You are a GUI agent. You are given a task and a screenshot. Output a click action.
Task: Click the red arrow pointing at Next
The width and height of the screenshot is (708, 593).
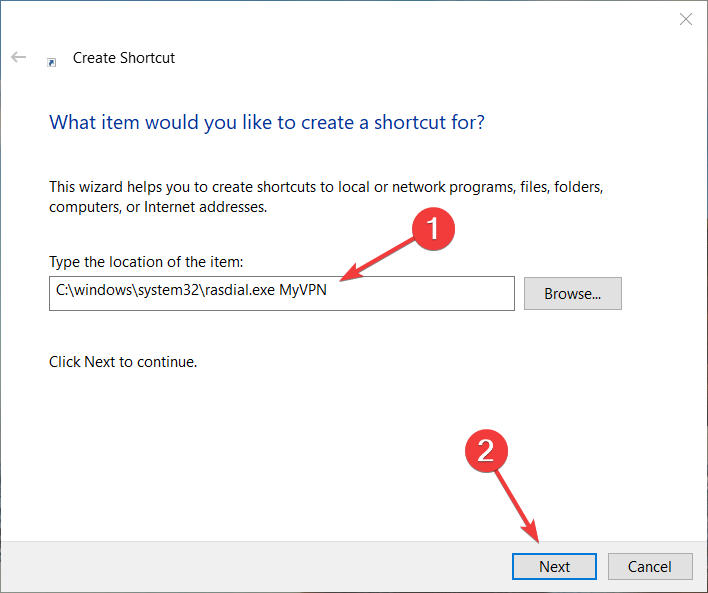tap(517, 506)
